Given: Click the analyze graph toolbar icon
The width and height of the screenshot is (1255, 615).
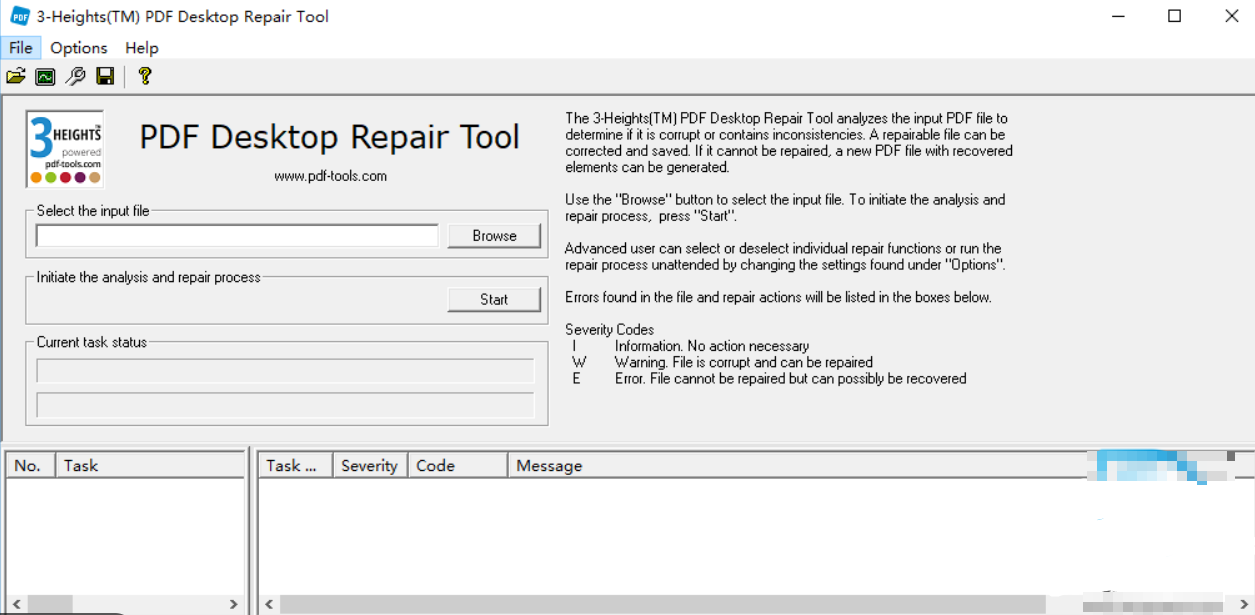Looking at the screenshot, I should tap(45, 76).
